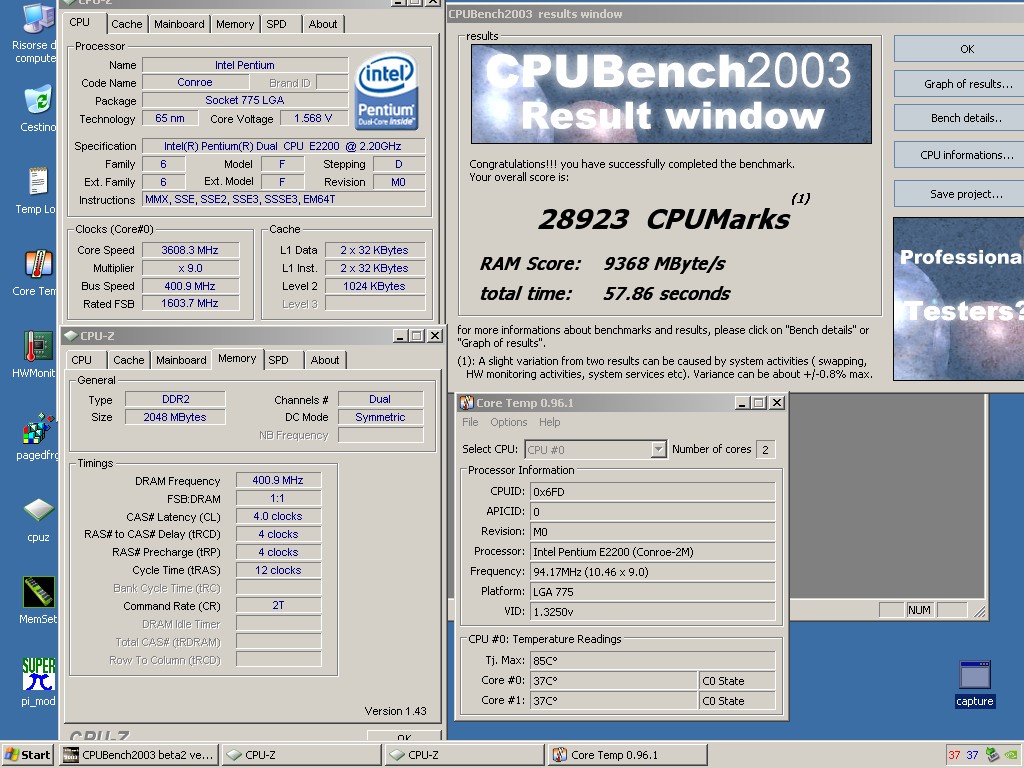Click the red 37 temperature tray icon
Viewport: 1024px width, 768px height.
(x=954, y=755)
